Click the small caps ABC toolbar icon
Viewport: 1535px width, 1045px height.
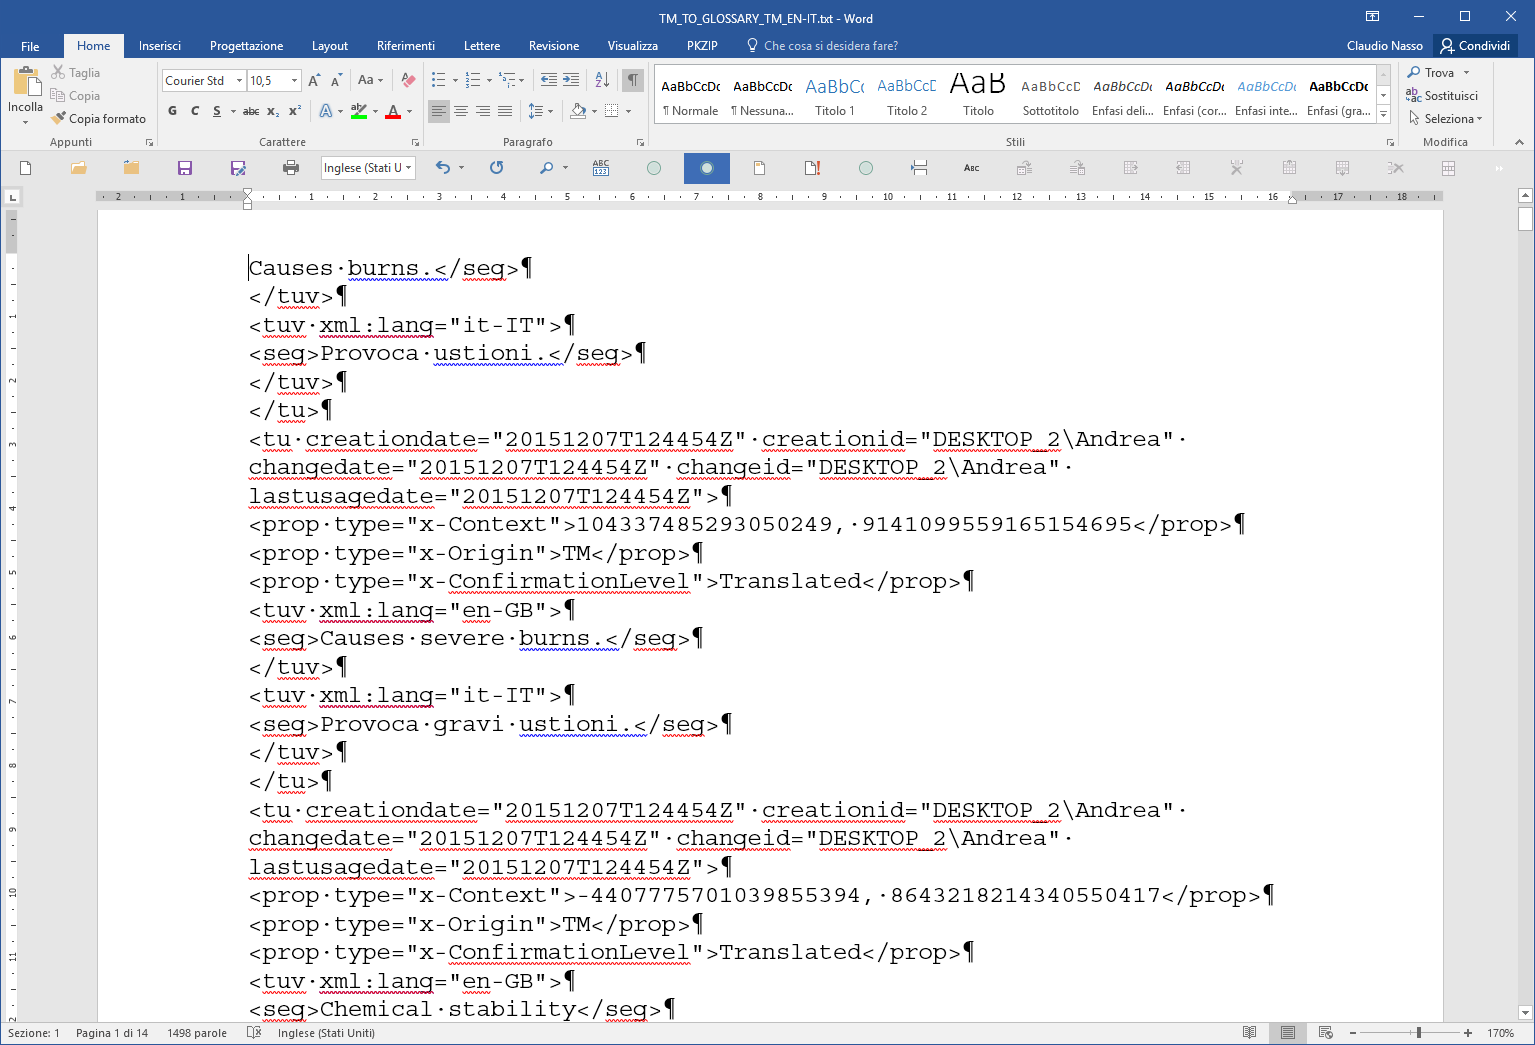(x=972, y=168)
